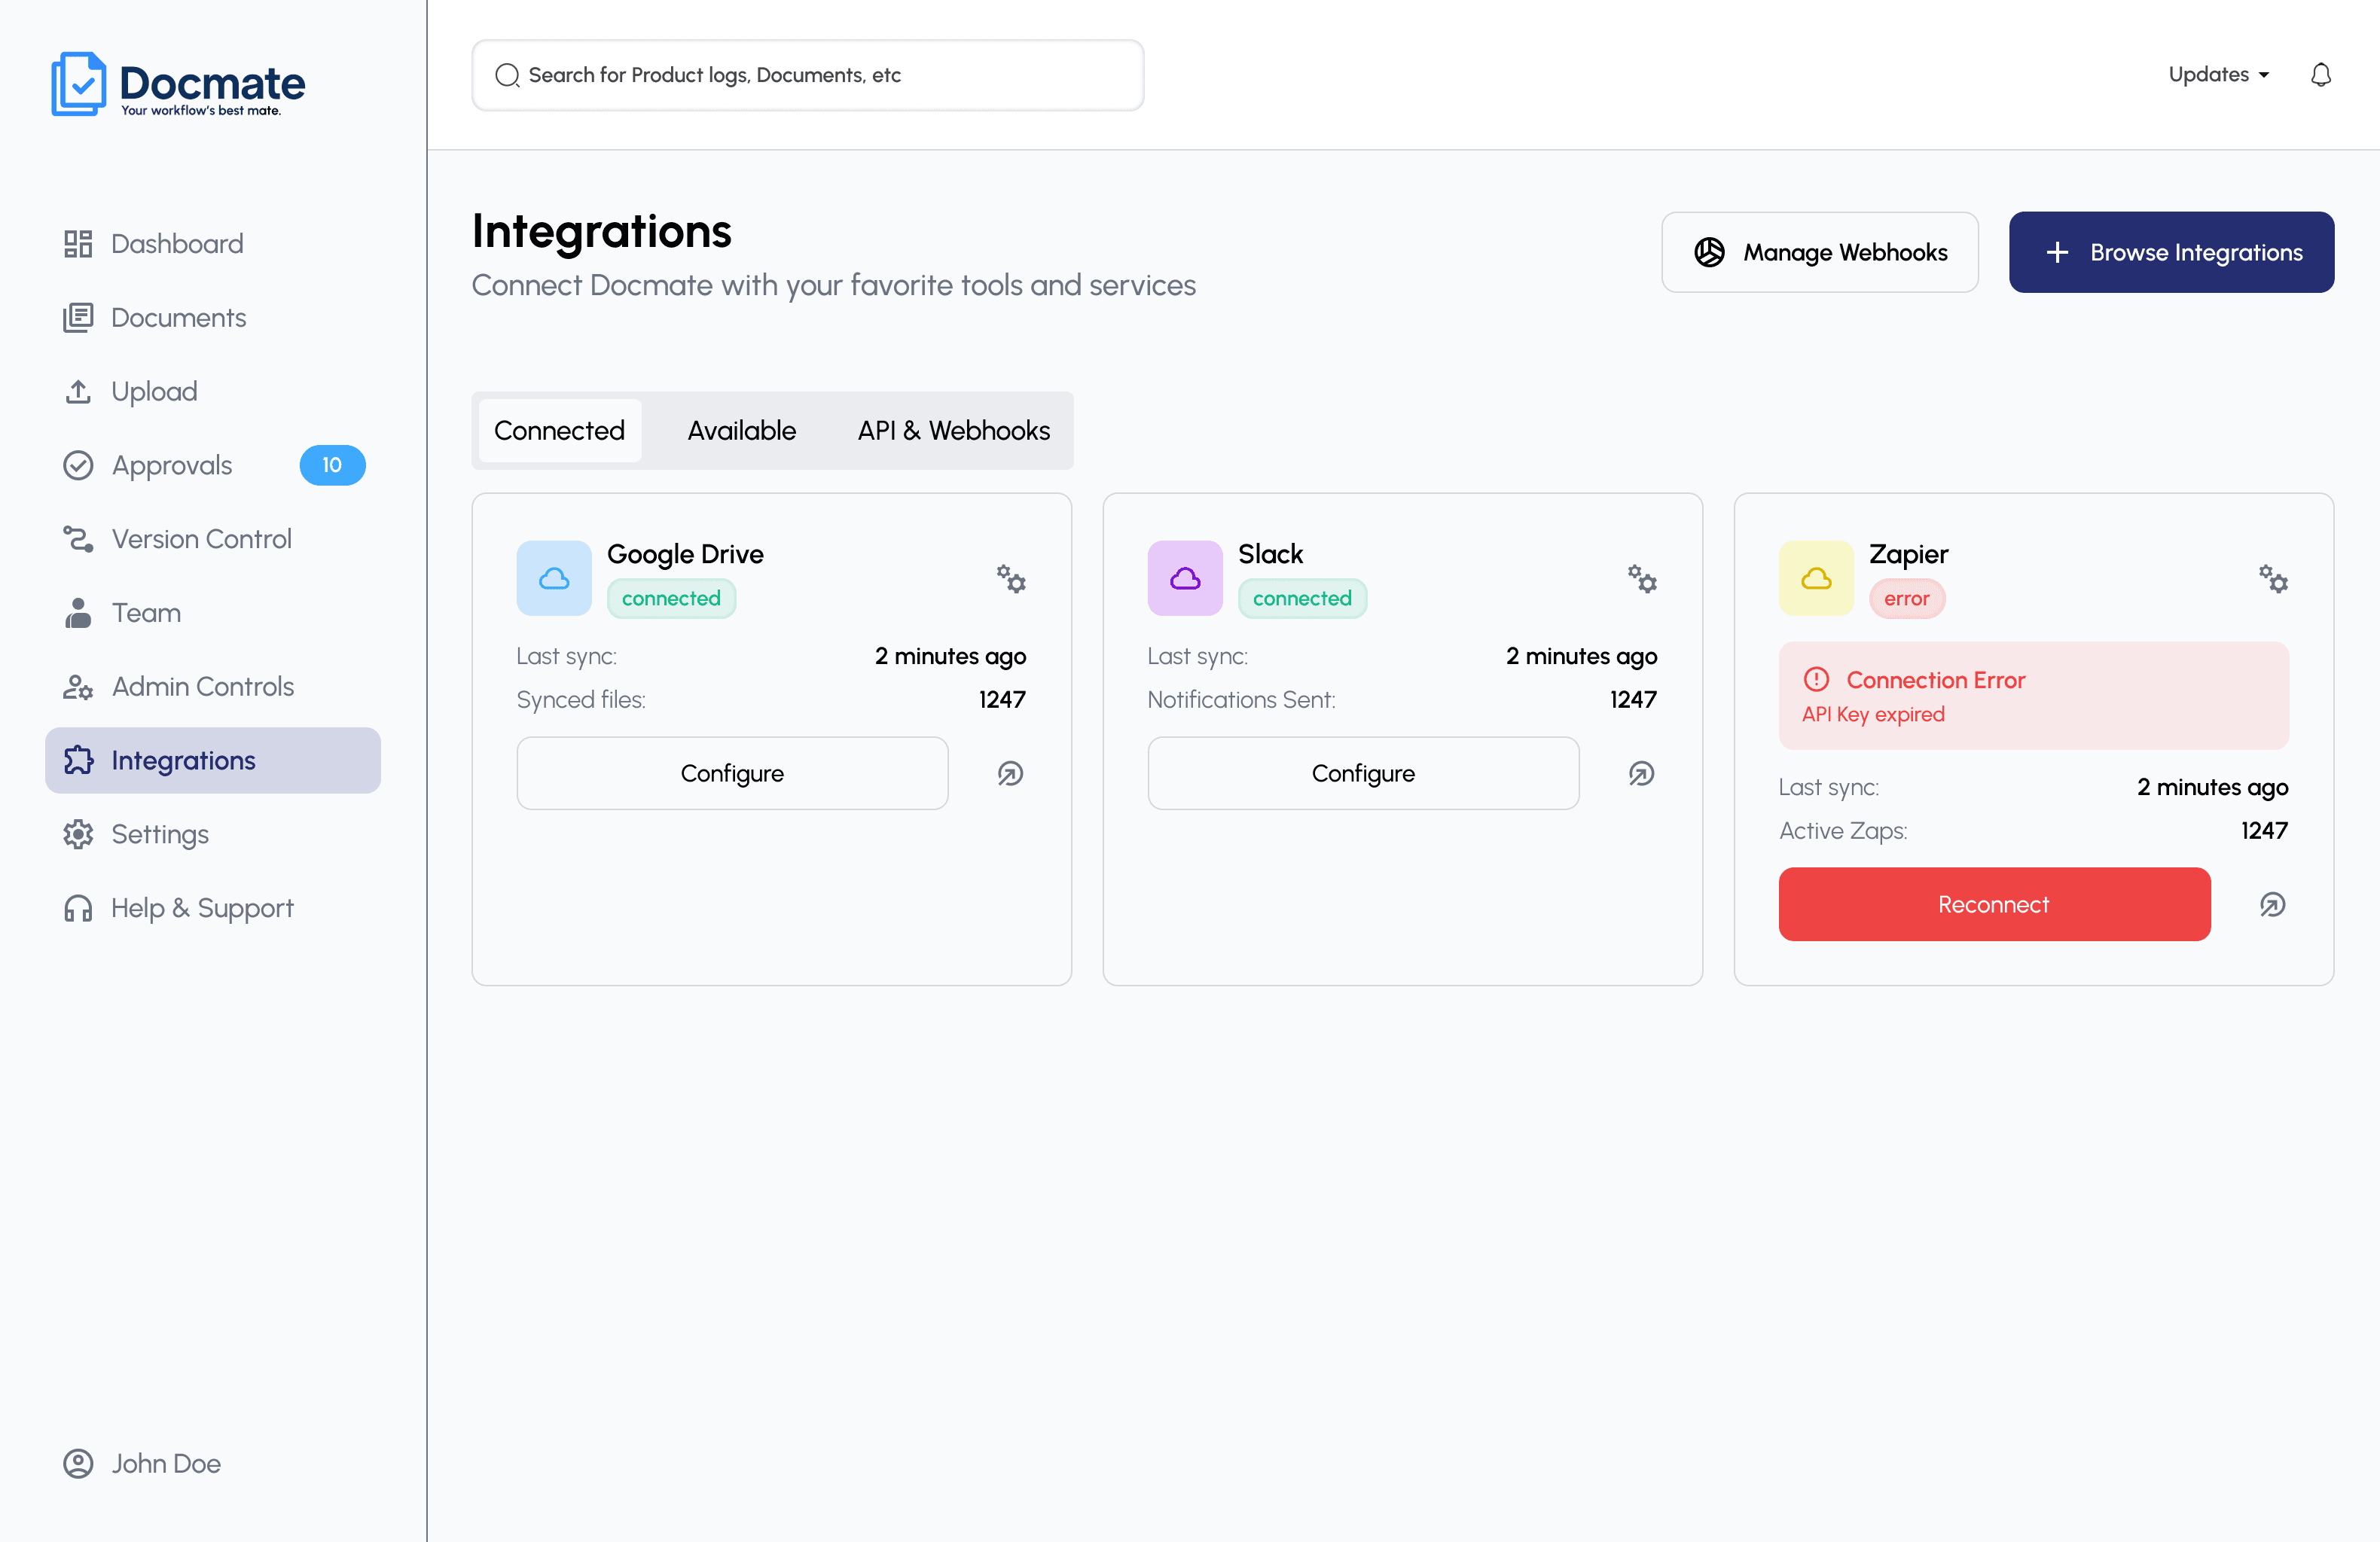Configure the Slack integration
The image size is (2380, 1542).
click(1363, 773)
